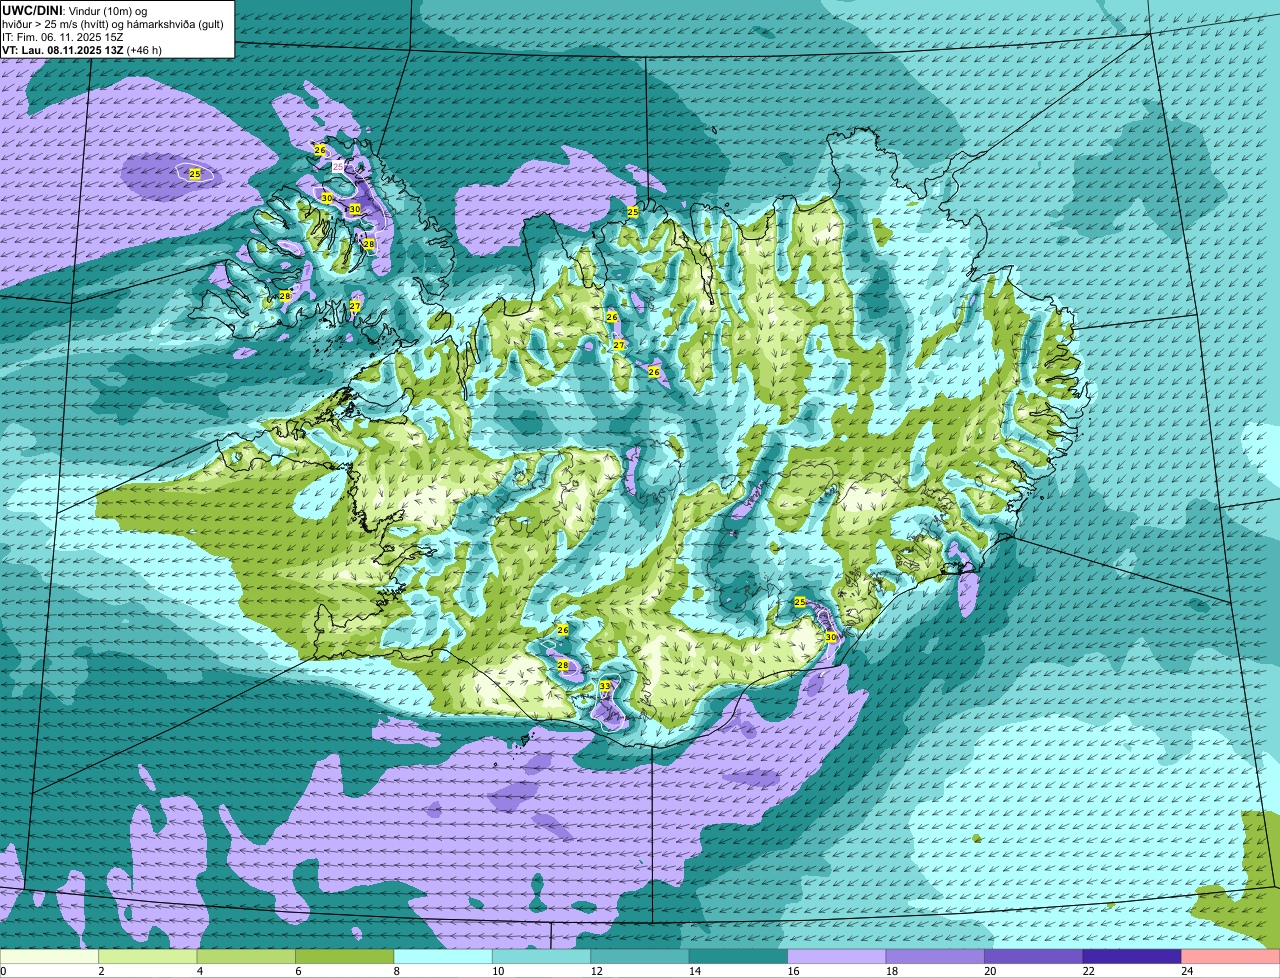Click the scale label '2'

[101, 971]
